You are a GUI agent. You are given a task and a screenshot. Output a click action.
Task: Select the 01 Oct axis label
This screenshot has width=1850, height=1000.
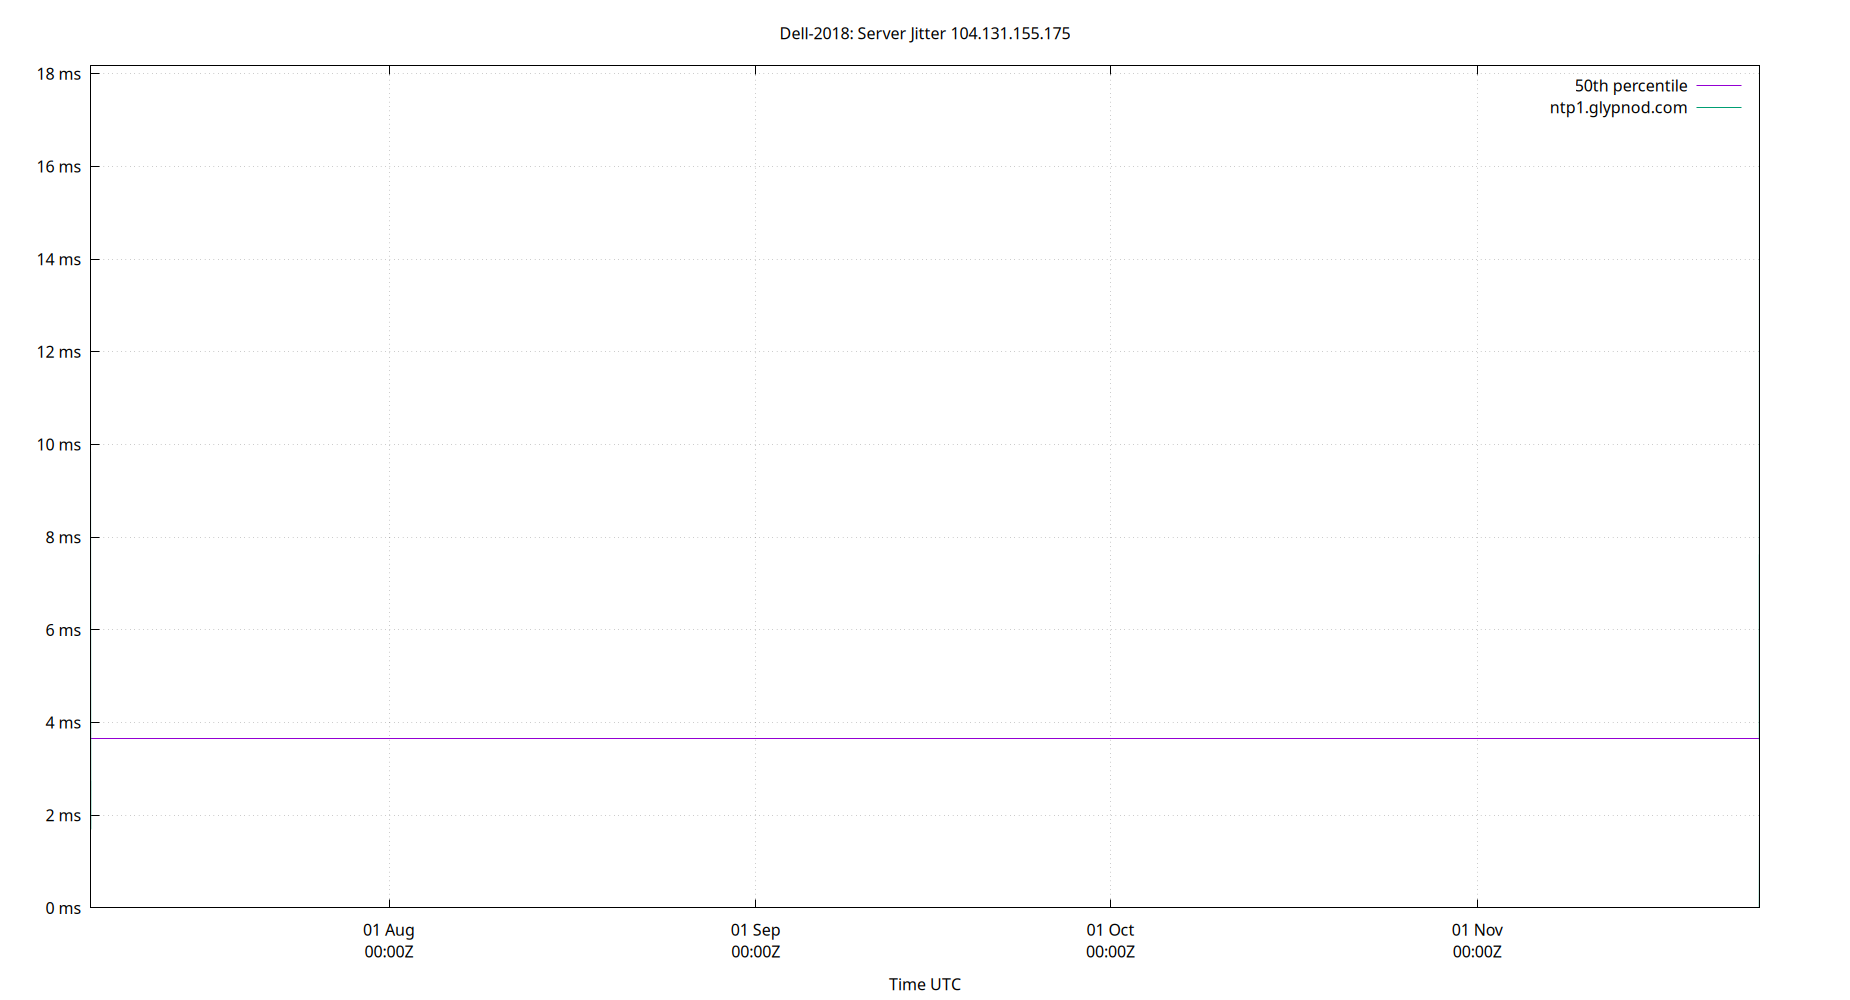1110,929
